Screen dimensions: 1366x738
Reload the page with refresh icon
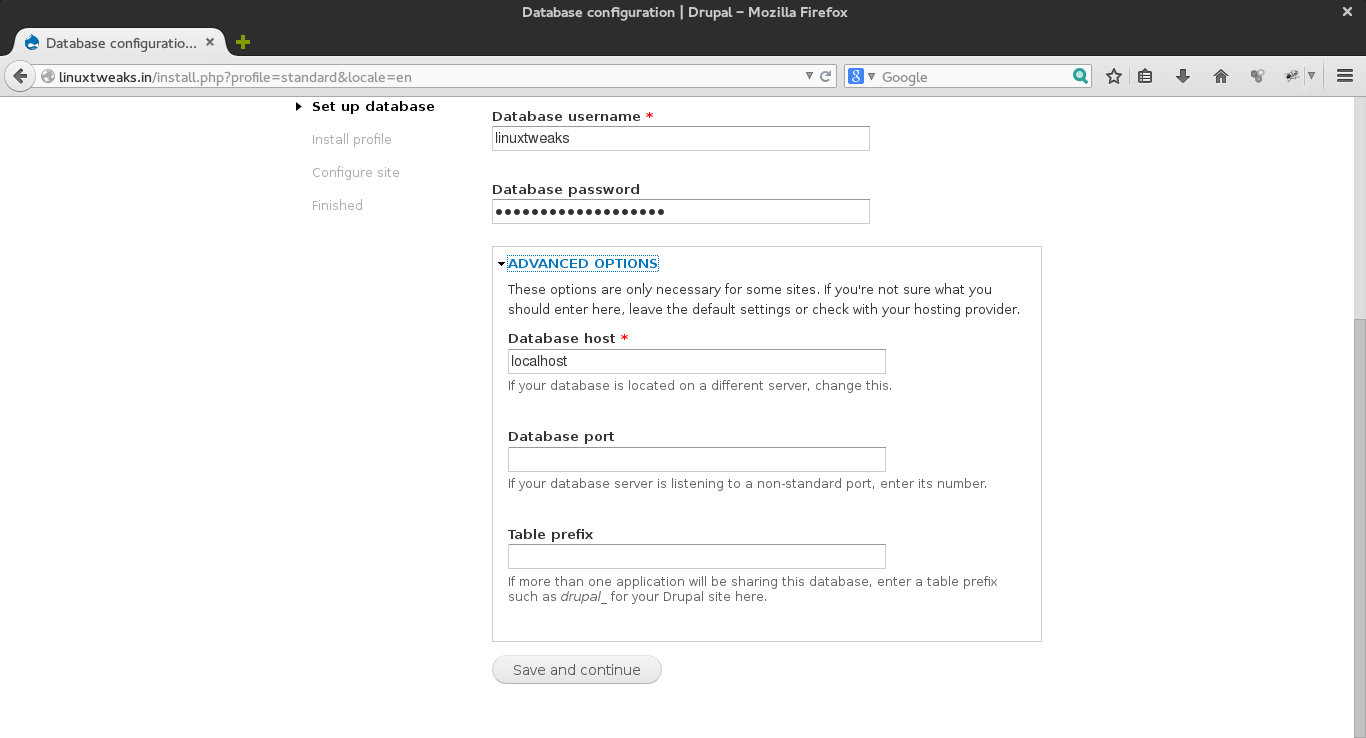pos(826,76)
